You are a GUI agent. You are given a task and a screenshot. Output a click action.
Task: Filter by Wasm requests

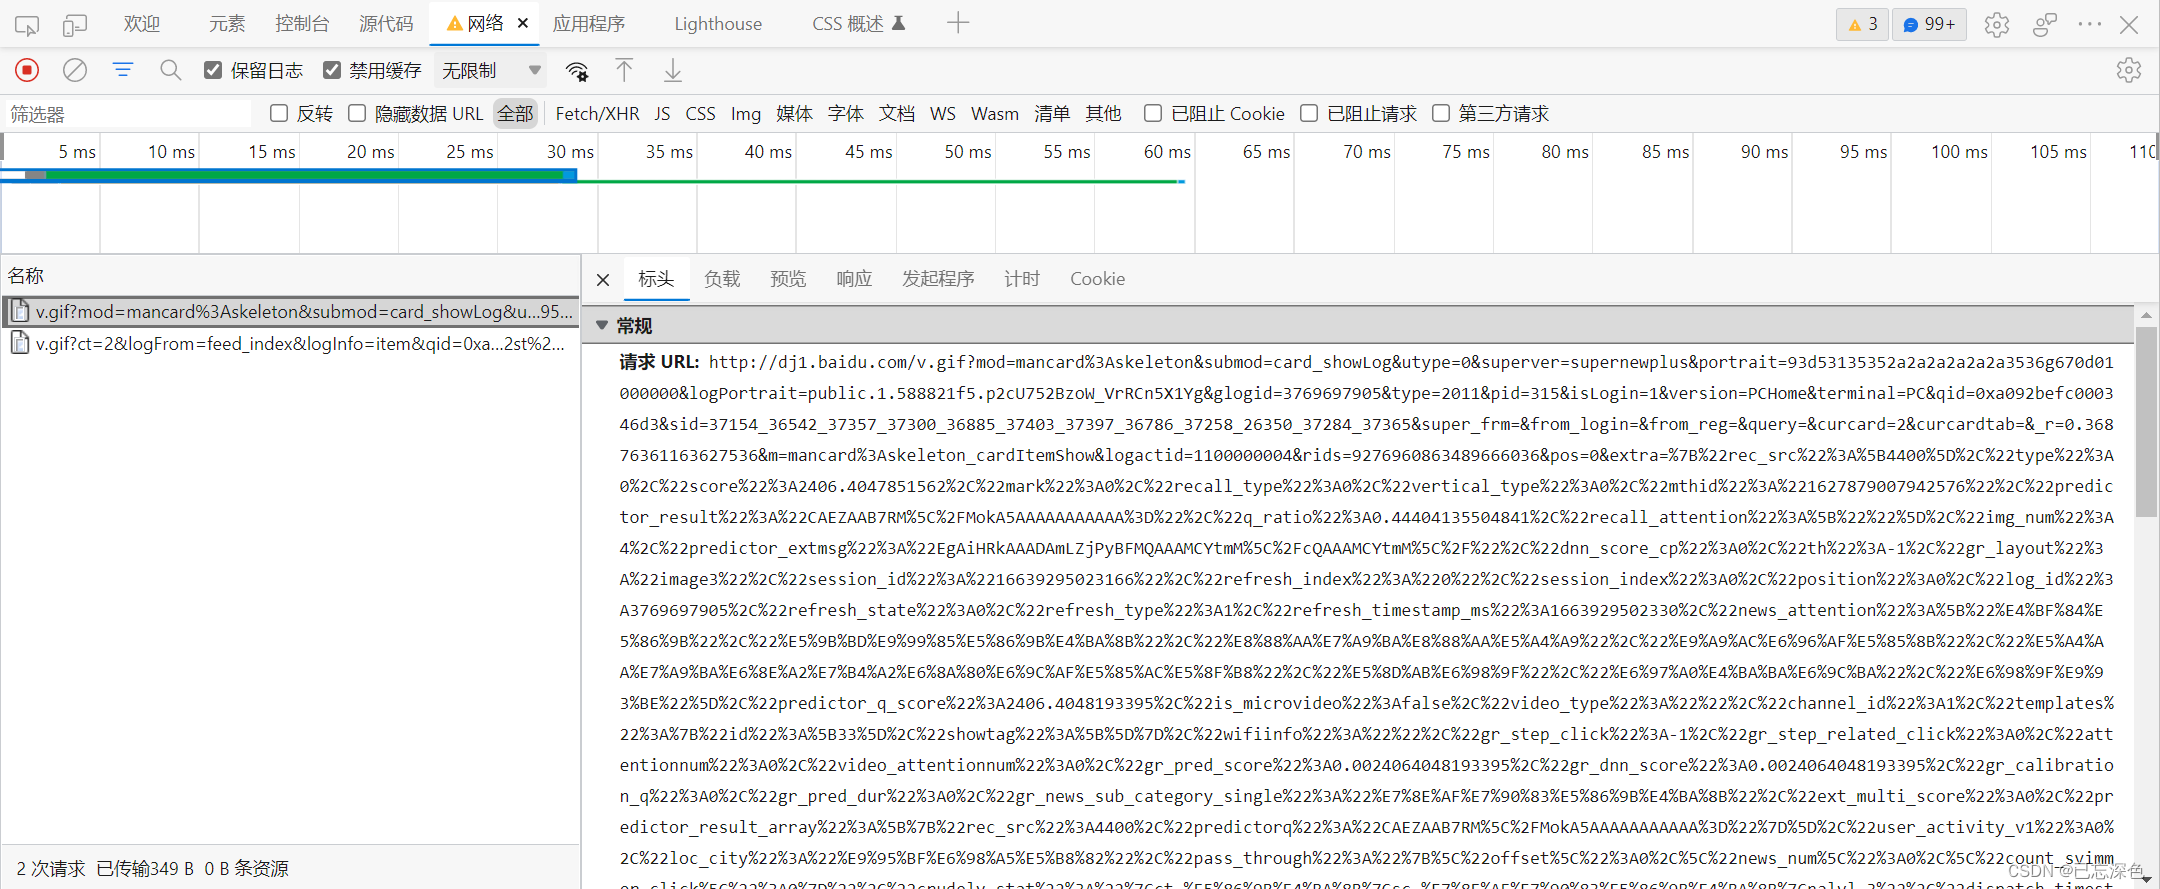coord(995,114)
